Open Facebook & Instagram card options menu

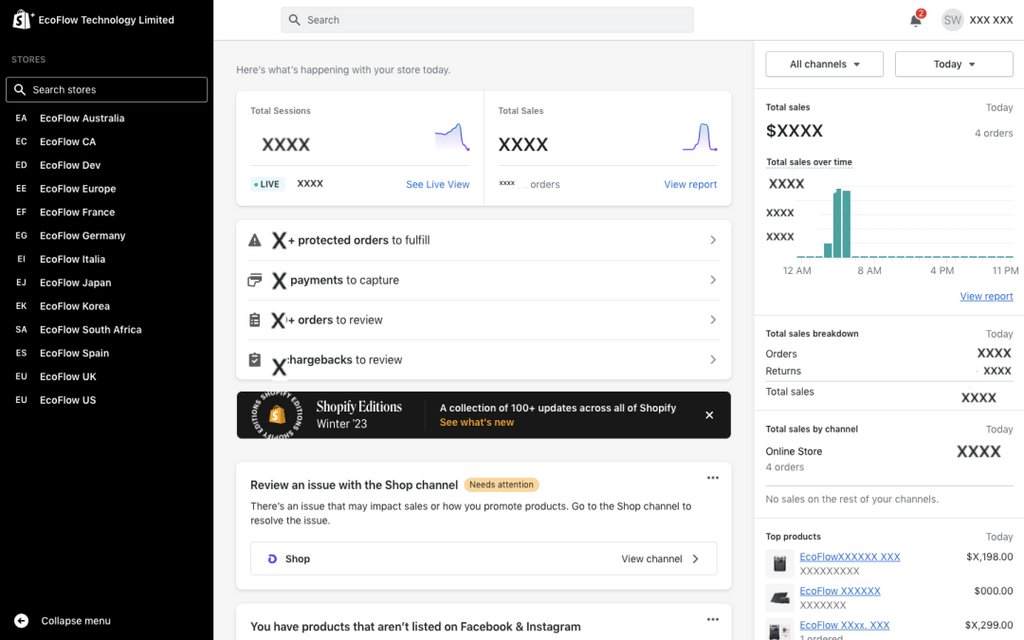(x=712, y=620)
